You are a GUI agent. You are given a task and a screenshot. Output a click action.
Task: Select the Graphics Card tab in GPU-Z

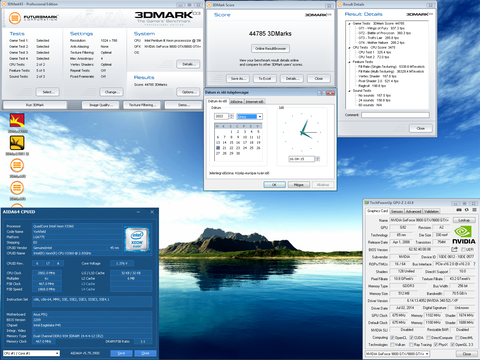pos(377,211)
